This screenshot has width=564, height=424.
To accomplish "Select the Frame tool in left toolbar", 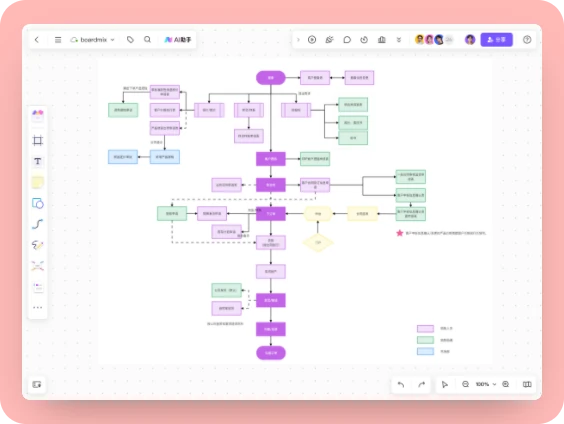I will pyautogui.click(x=37, y=140).
